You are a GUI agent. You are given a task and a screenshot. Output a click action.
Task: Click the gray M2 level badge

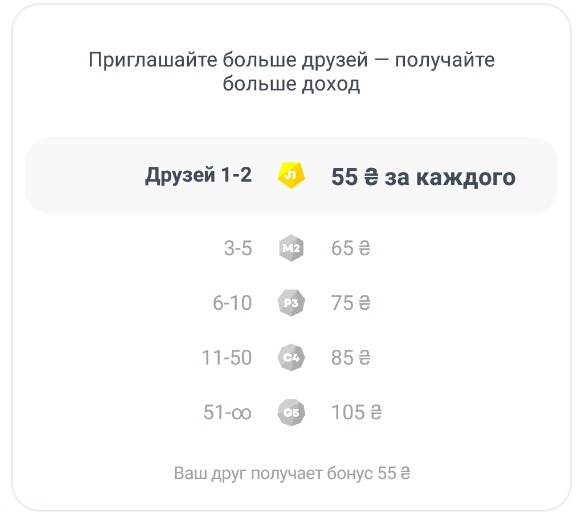pyautogui.click(x=291, y=248)
